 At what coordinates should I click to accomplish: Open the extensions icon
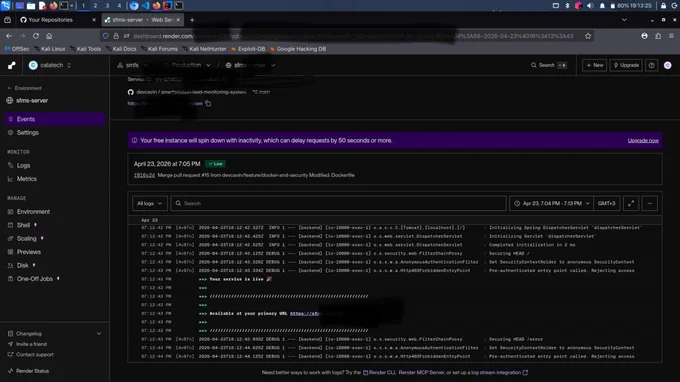coord(658,36)
